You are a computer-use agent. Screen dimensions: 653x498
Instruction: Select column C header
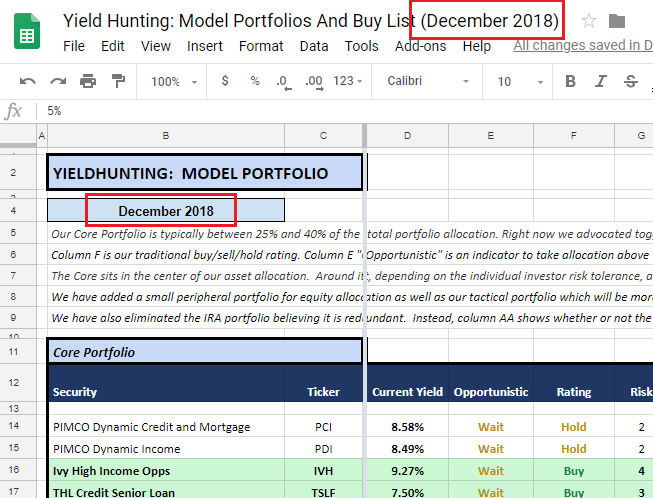click(x=323, y=135)
